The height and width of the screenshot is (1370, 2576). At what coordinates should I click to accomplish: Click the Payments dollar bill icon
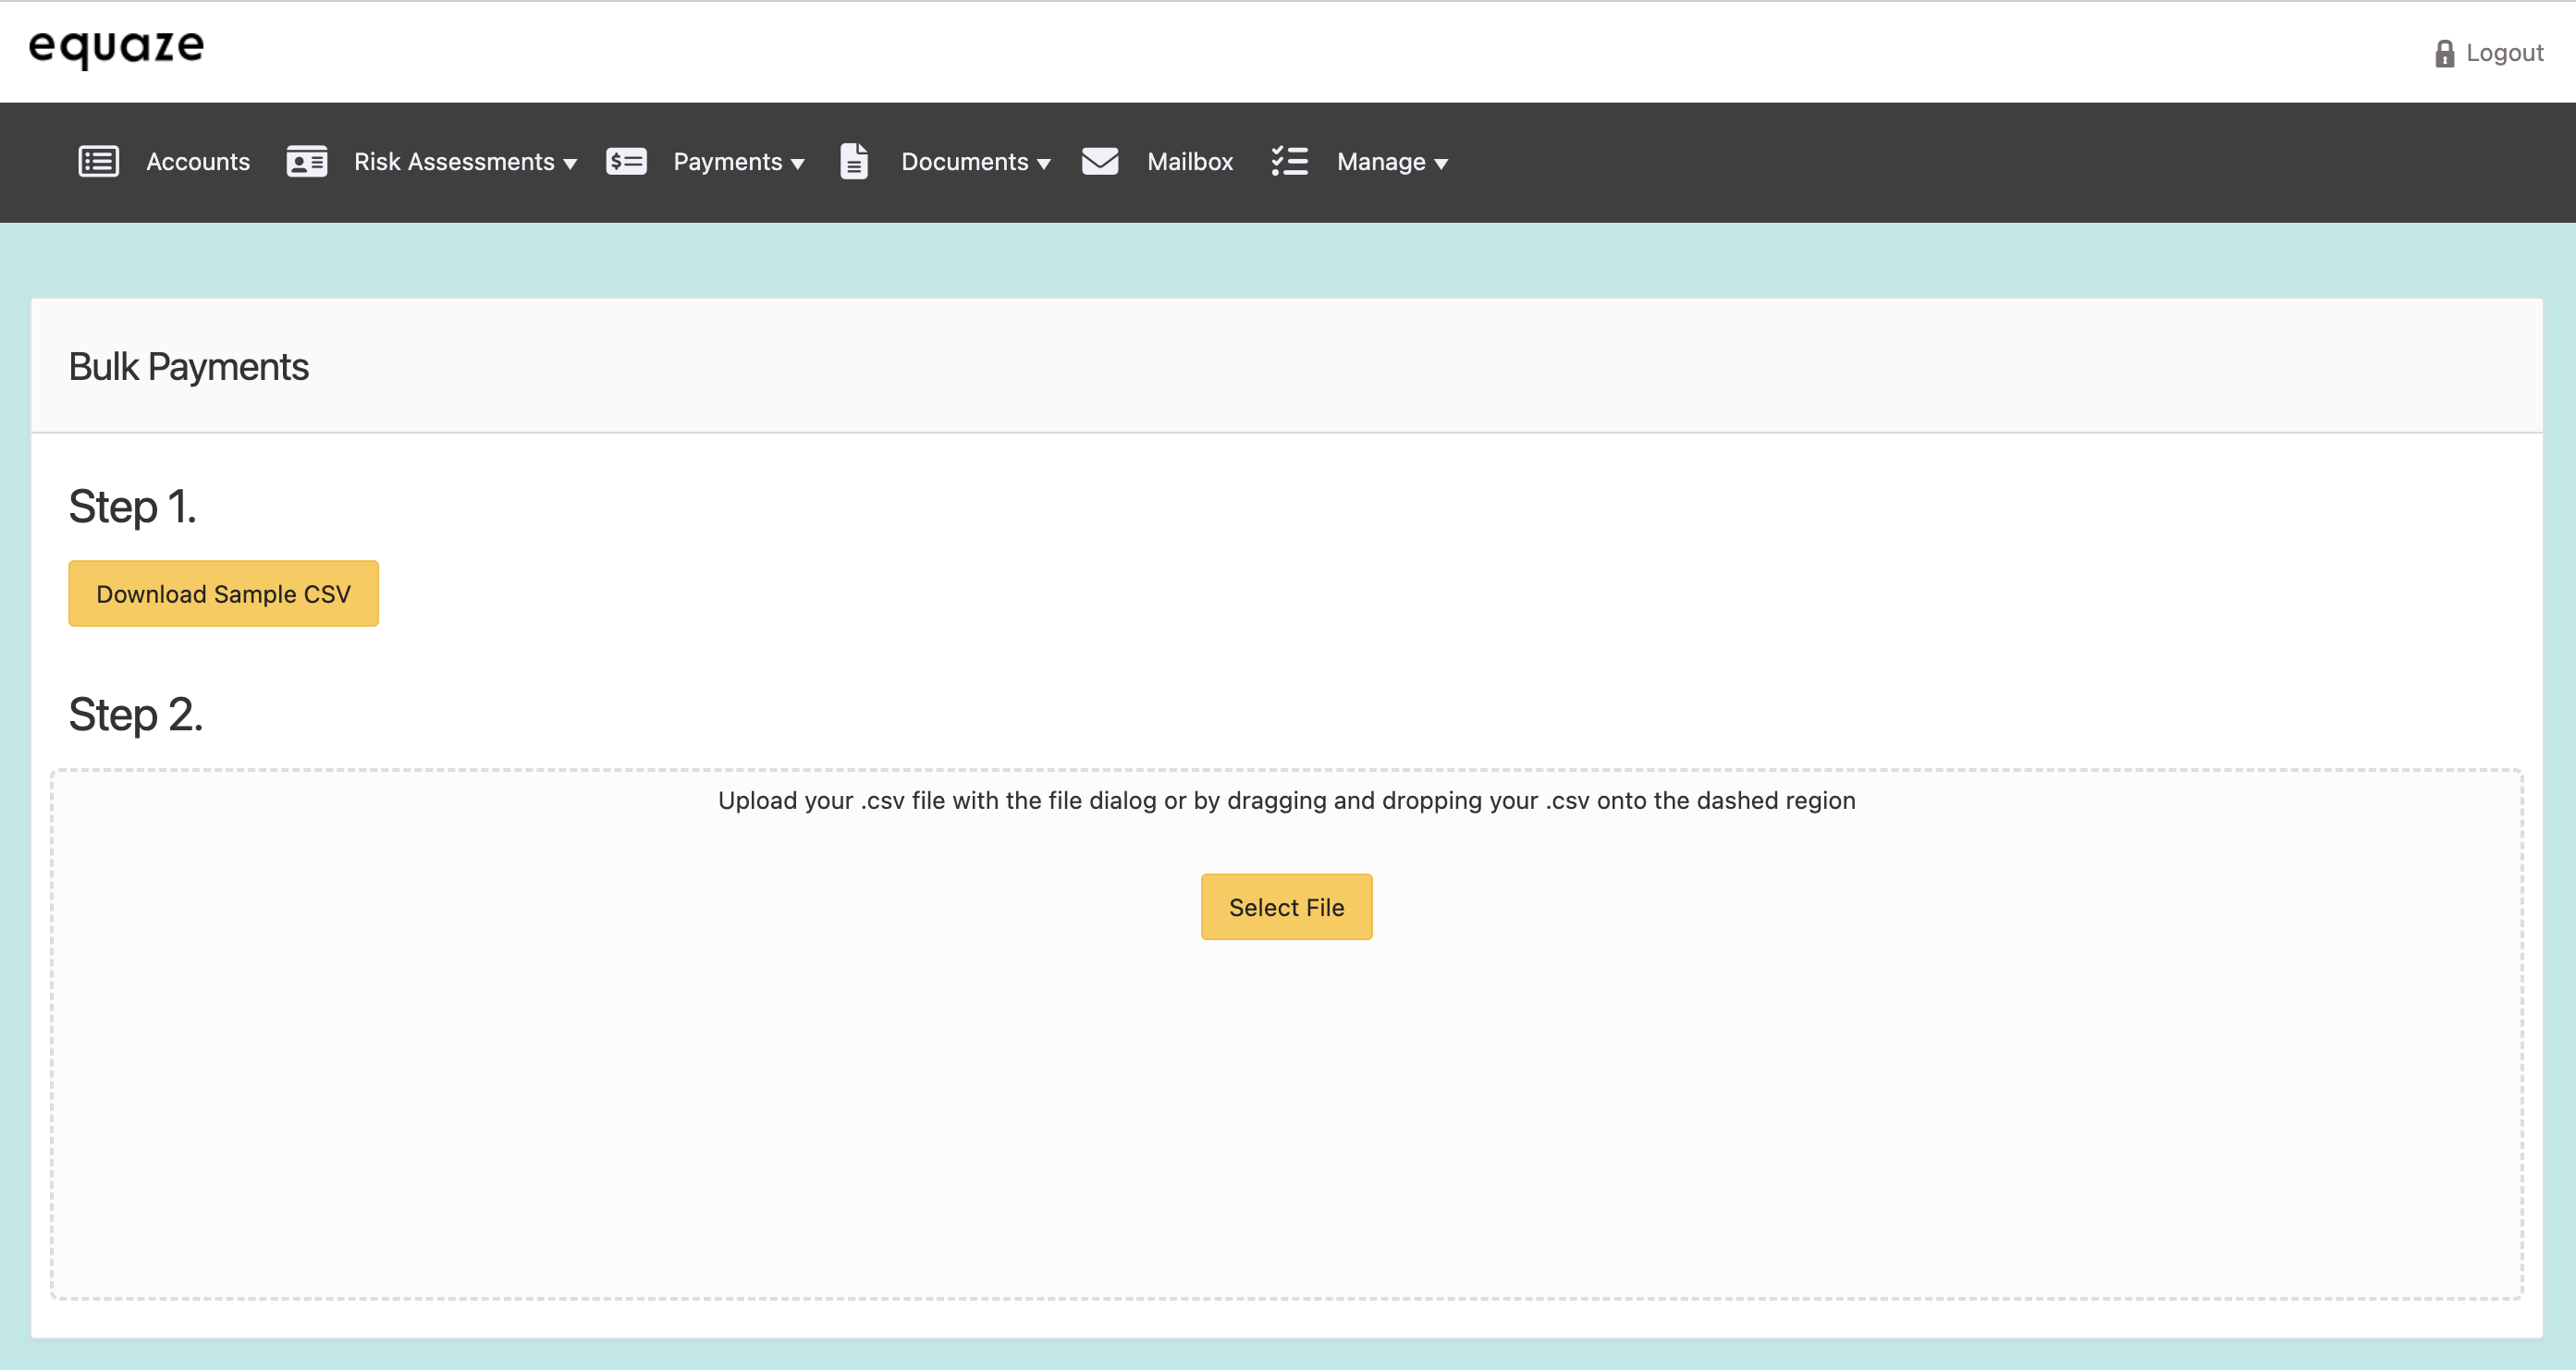pos(626,161)
